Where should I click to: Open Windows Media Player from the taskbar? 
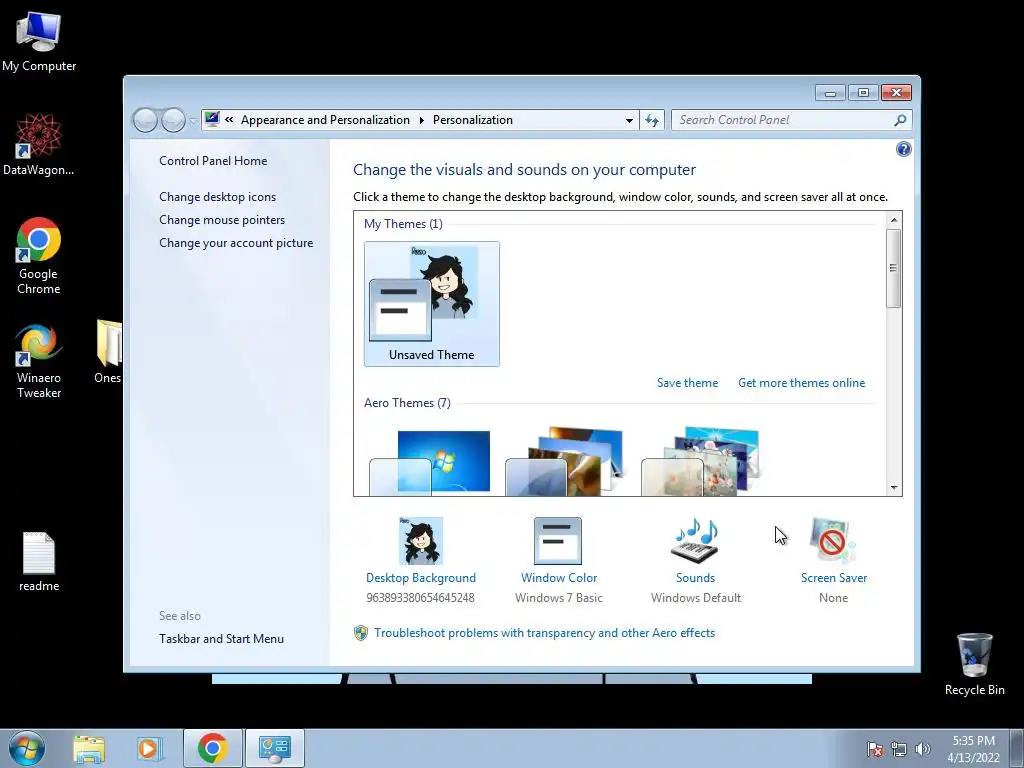tap(150, 748)
